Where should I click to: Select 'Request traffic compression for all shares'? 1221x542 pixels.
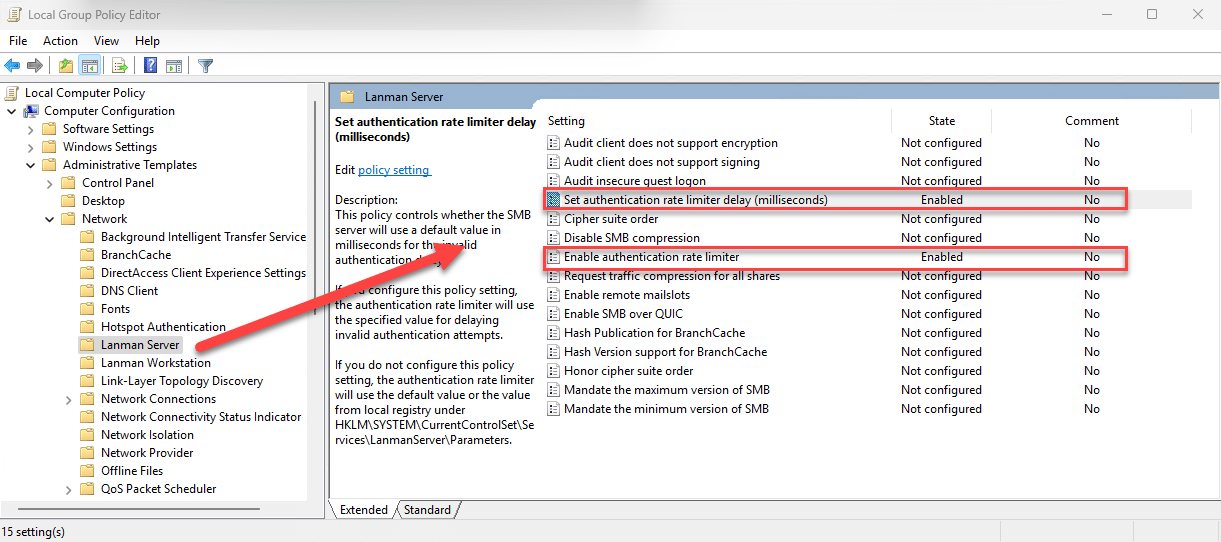pos(672,276)
